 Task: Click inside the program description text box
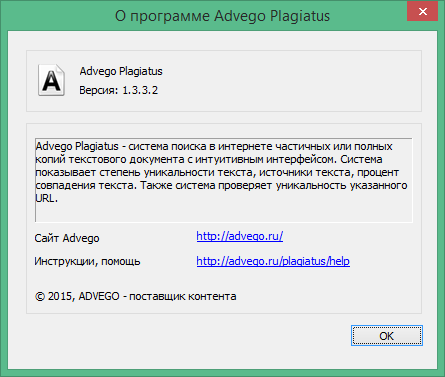pyautogui.click(x=224, y=180)
